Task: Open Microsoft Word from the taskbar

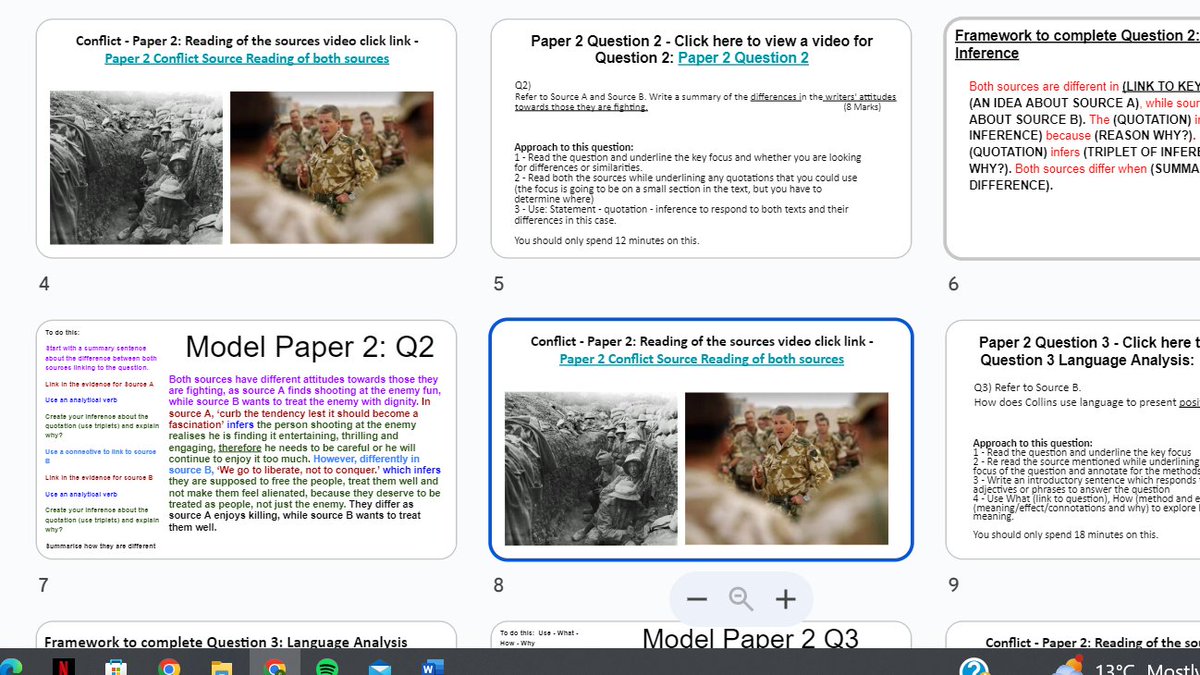Action: click(x=433, y=667)
